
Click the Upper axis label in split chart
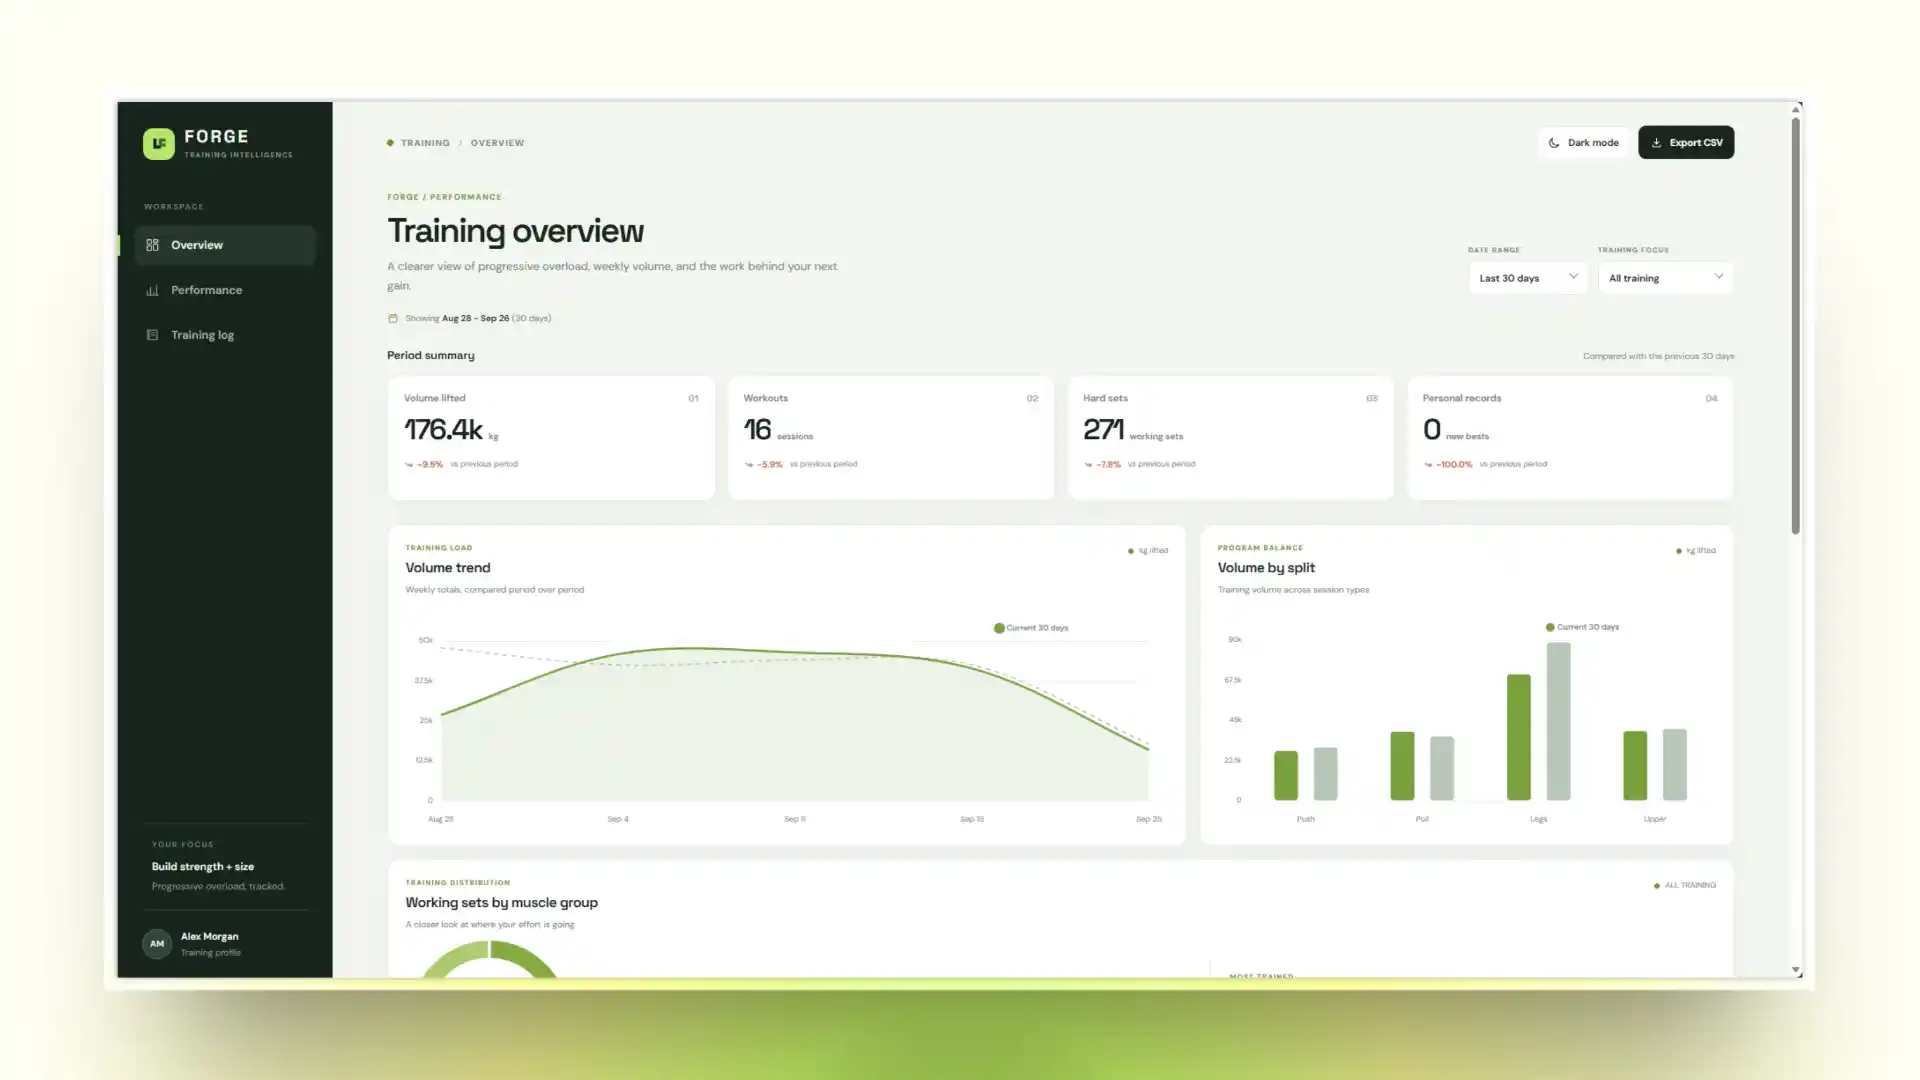click(x=1655, y=819)
